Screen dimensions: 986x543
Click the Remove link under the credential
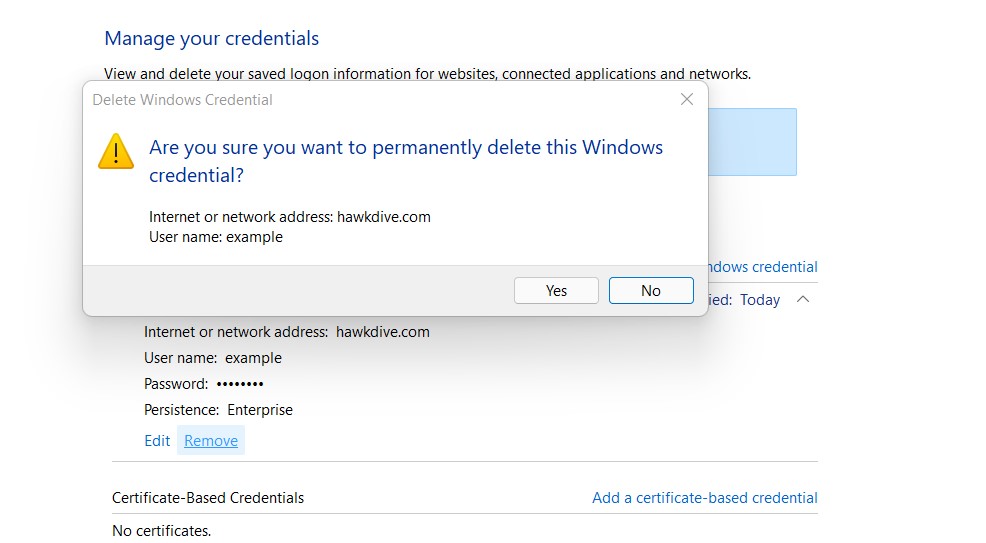pos(211,441)
